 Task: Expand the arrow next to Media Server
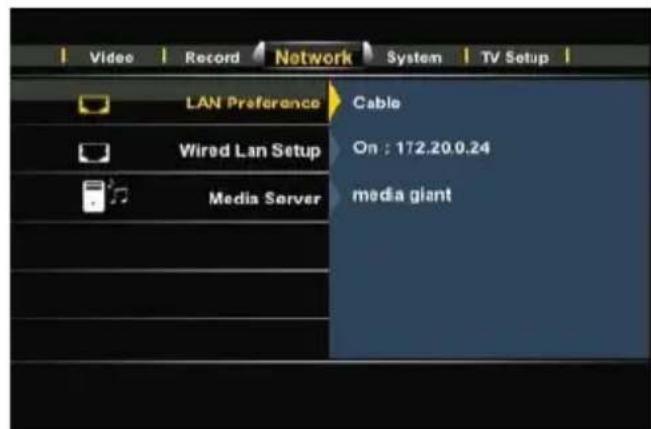[x=335, y=198]
